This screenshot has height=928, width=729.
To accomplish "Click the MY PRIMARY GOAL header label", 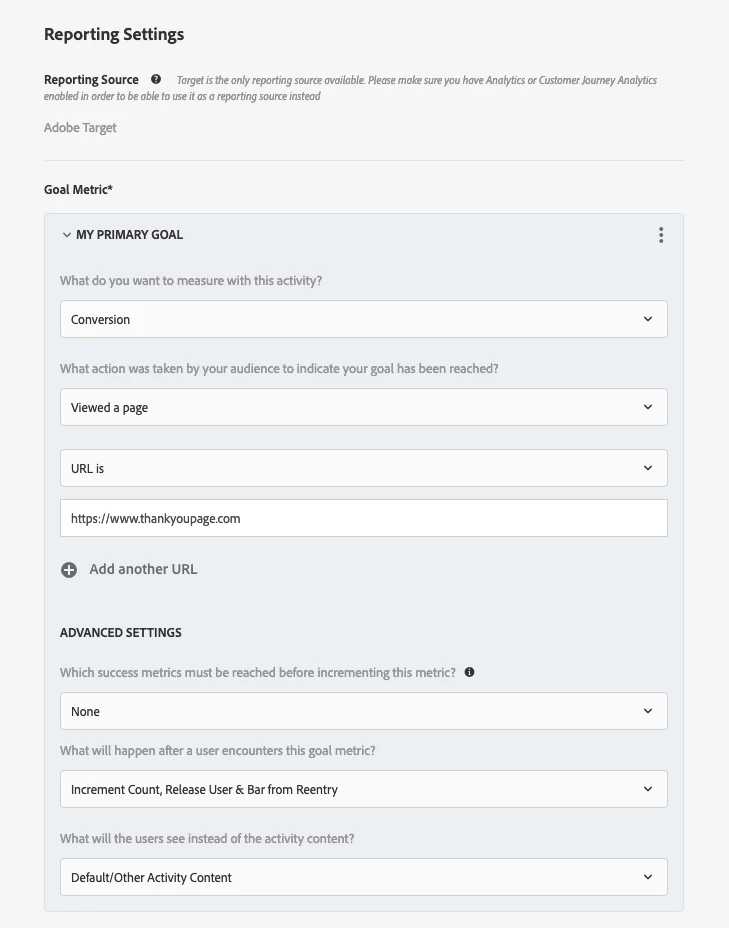I will point(129,235).
